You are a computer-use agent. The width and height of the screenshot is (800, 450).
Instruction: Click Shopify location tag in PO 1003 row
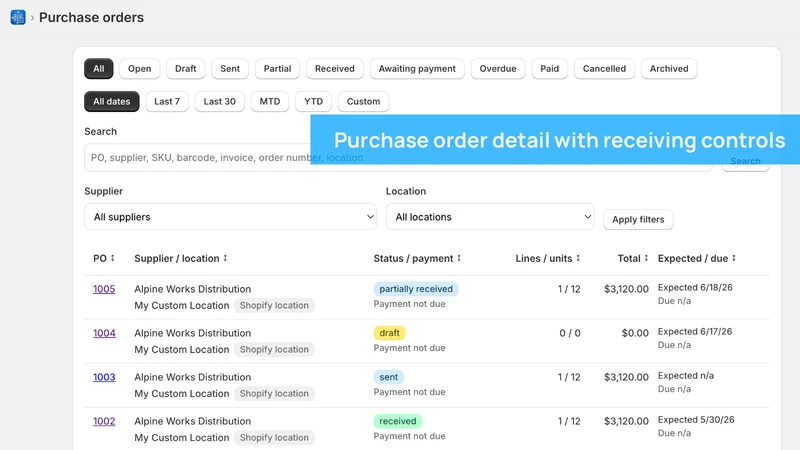pos(274,393)
